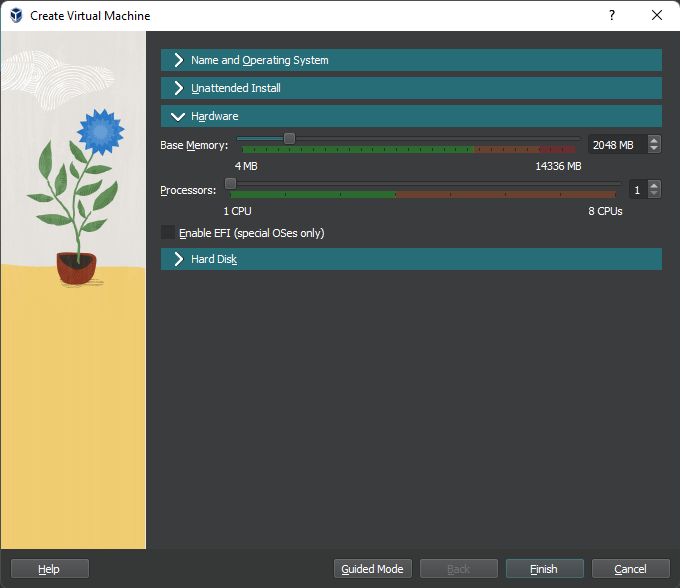Click the Processors slider handle
Viewport: 680px width, 588px height.
[x=231, y=183]
